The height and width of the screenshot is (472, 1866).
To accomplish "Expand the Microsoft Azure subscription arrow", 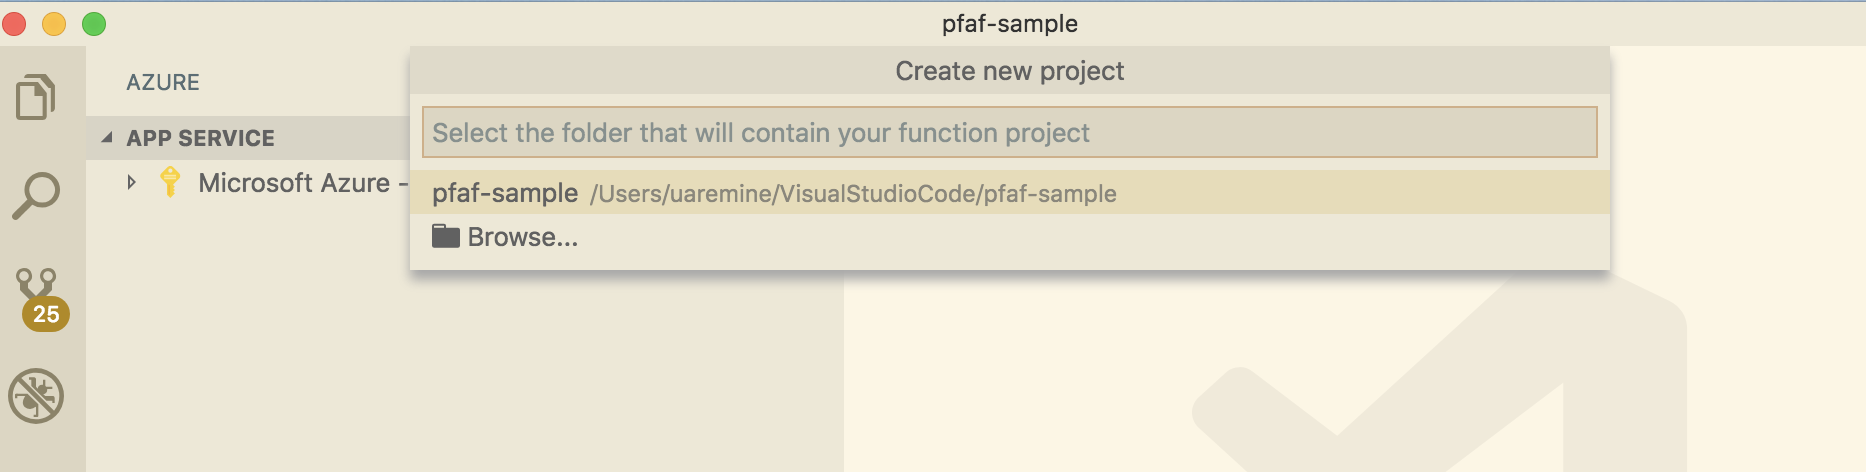I will point(131,182).
